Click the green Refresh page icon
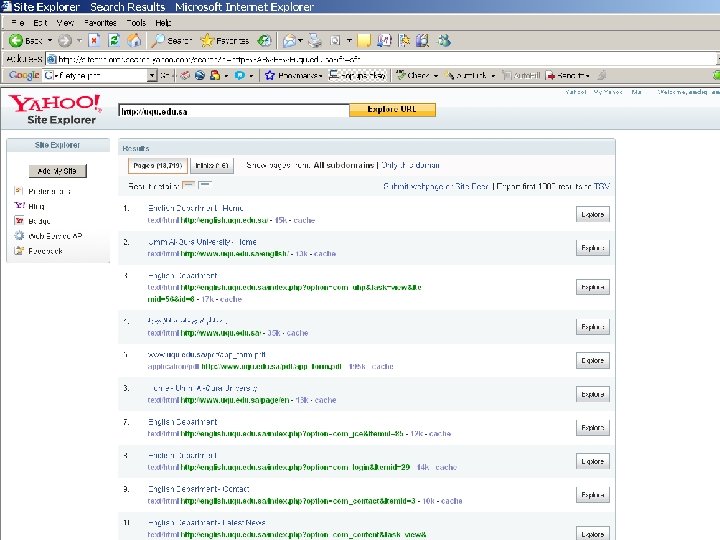This screenshot has height=540, width=720. click(114, 41)
